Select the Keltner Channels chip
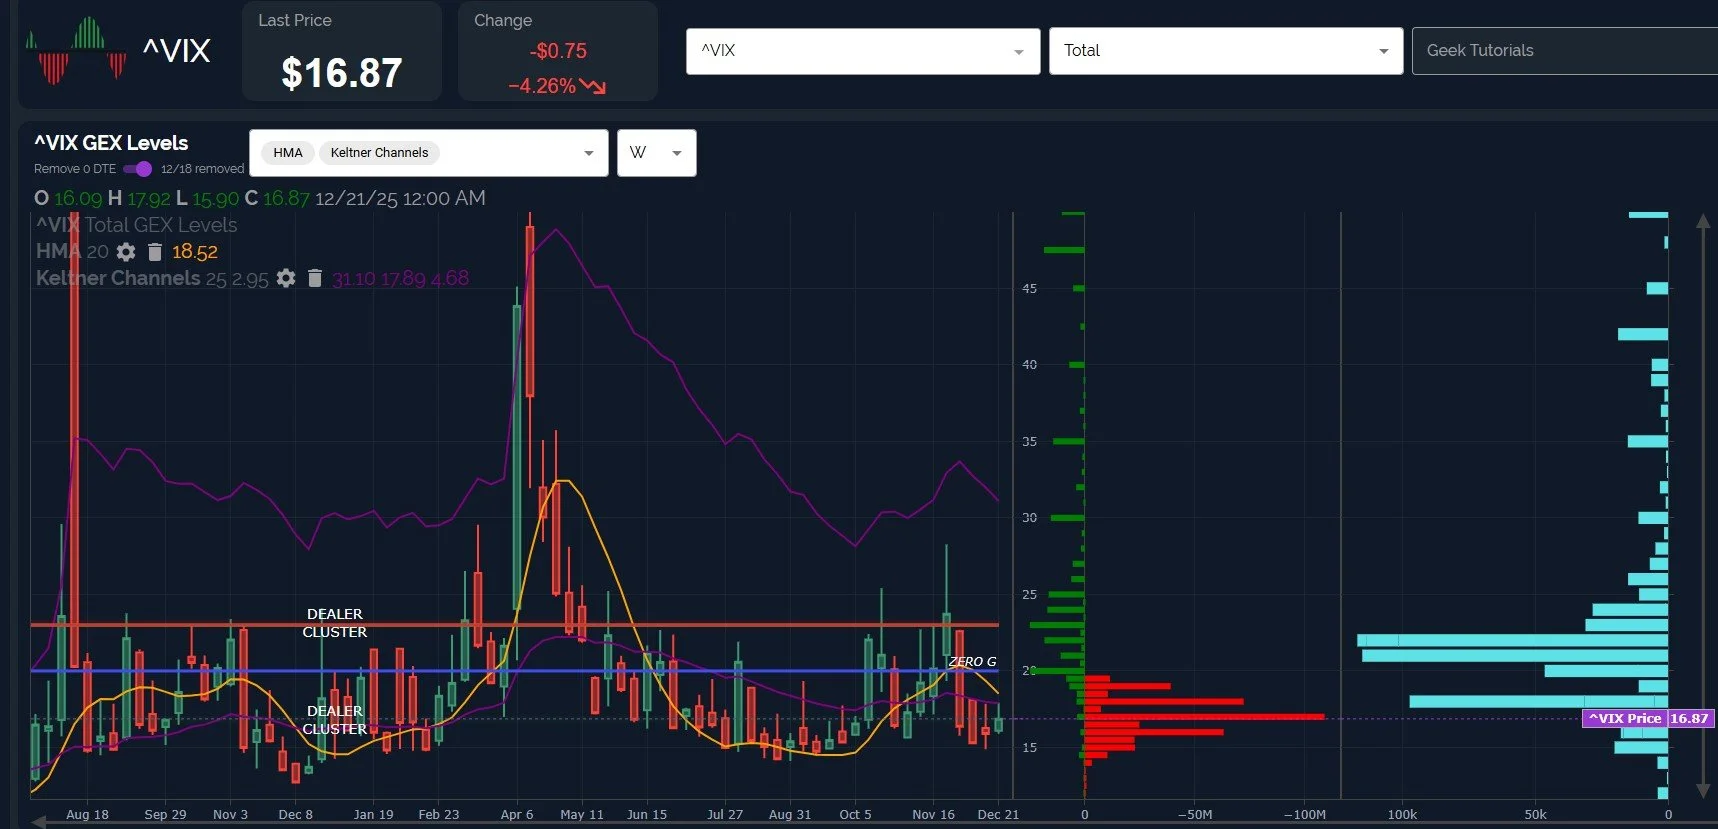The width and height of the screenshot is (1718, 829). [x=379, y=153]
